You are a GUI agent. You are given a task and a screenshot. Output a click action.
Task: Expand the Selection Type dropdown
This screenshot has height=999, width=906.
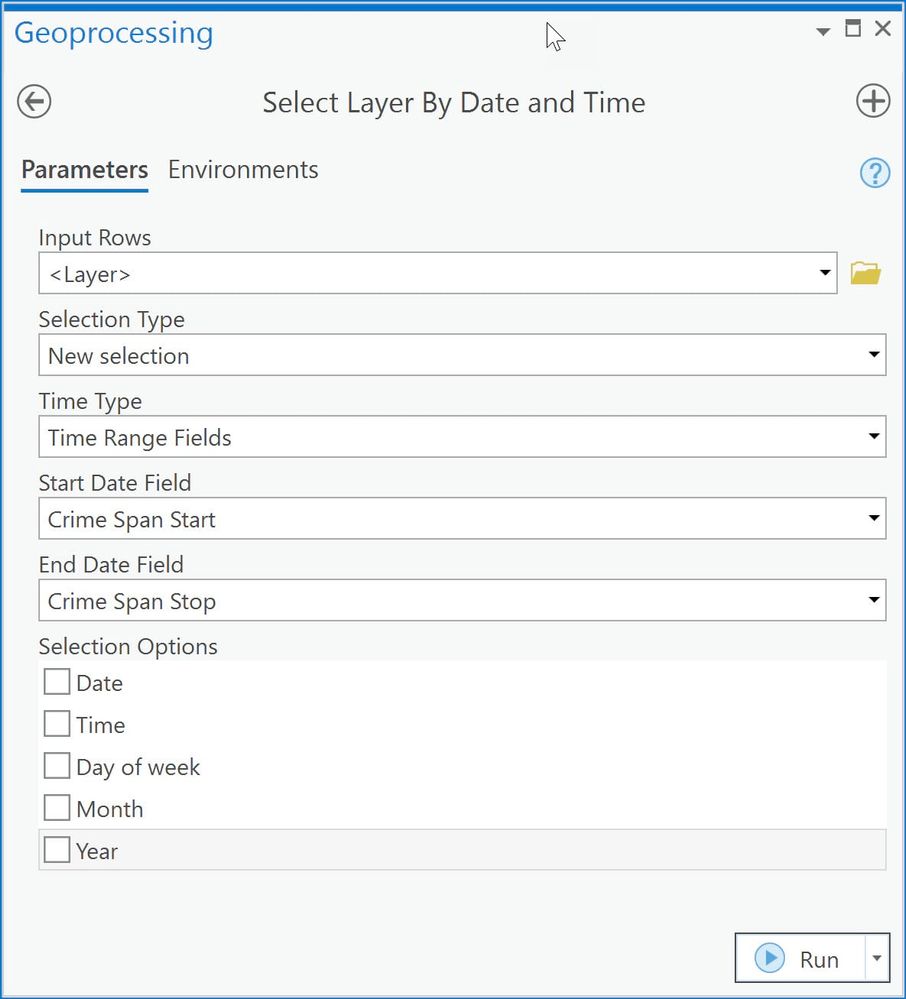pyautogui.click(x=873, y=355)
